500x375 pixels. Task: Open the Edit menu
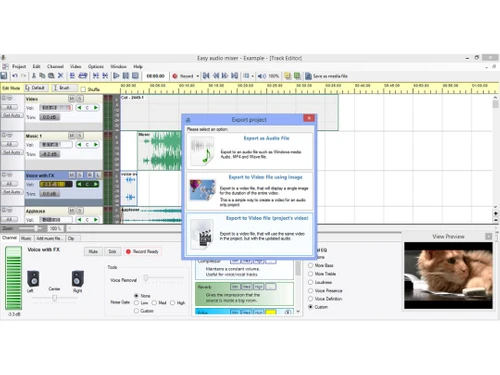tap(36, 66)
